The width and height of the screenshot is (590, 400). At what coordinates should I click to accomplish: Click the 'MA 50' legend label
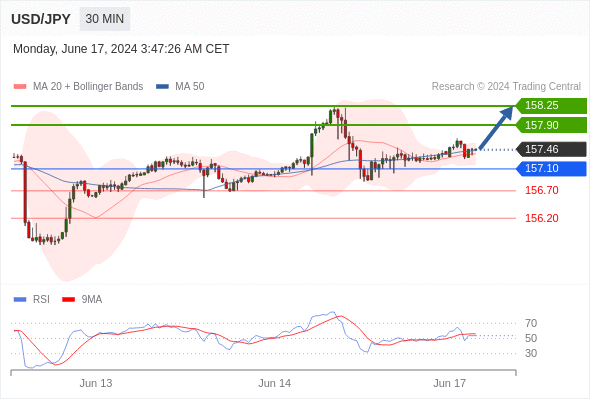(x=190, y=87)
